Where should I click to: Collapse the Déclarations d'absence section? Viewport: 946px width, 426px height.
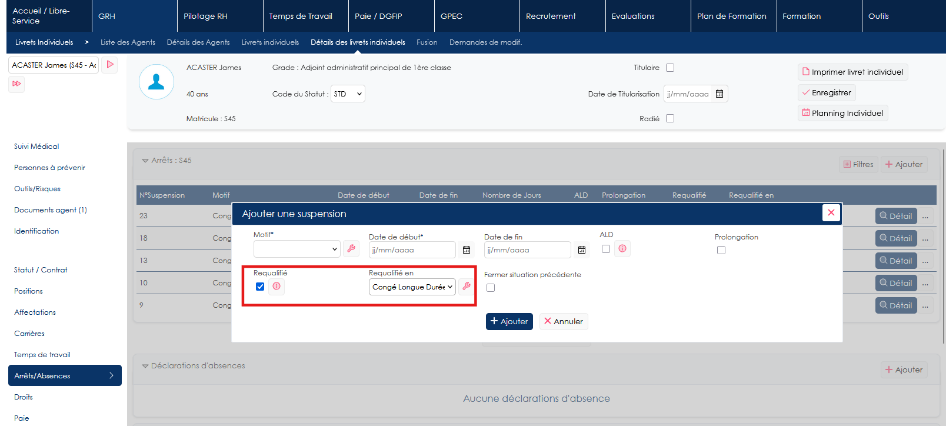(145, 366)
